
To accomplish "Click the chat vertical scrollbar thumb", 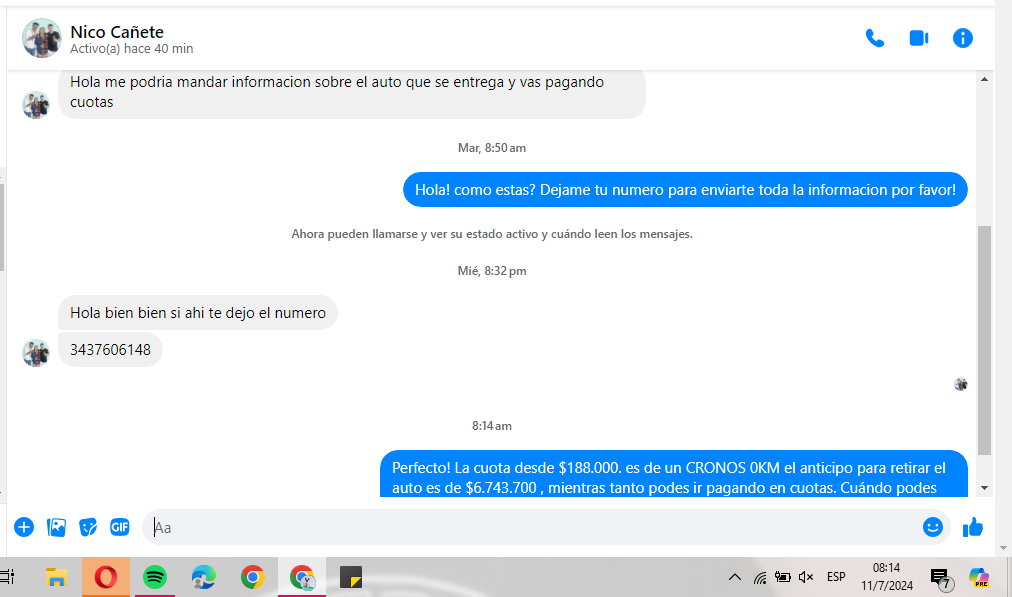I will [x=984, y=340].
